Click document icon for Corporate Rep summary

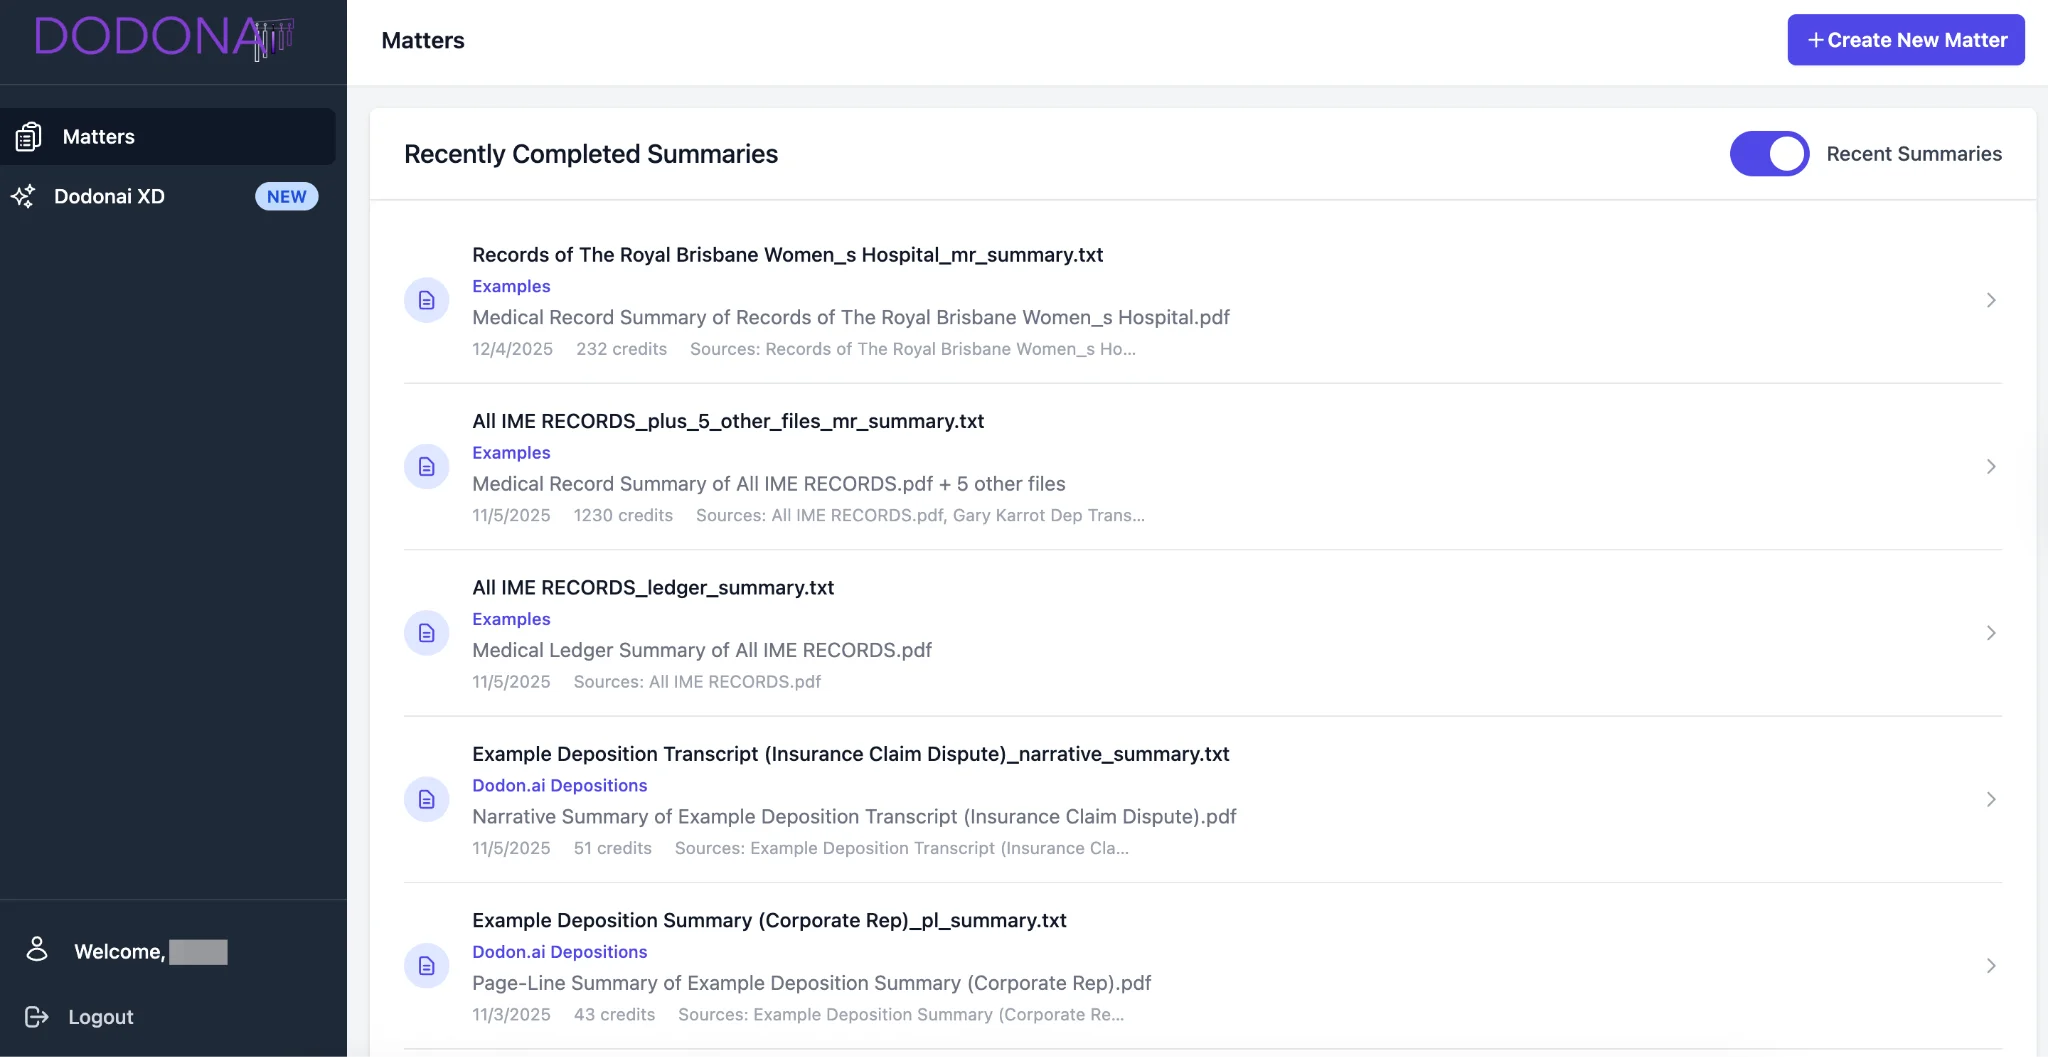click(426, 965)
